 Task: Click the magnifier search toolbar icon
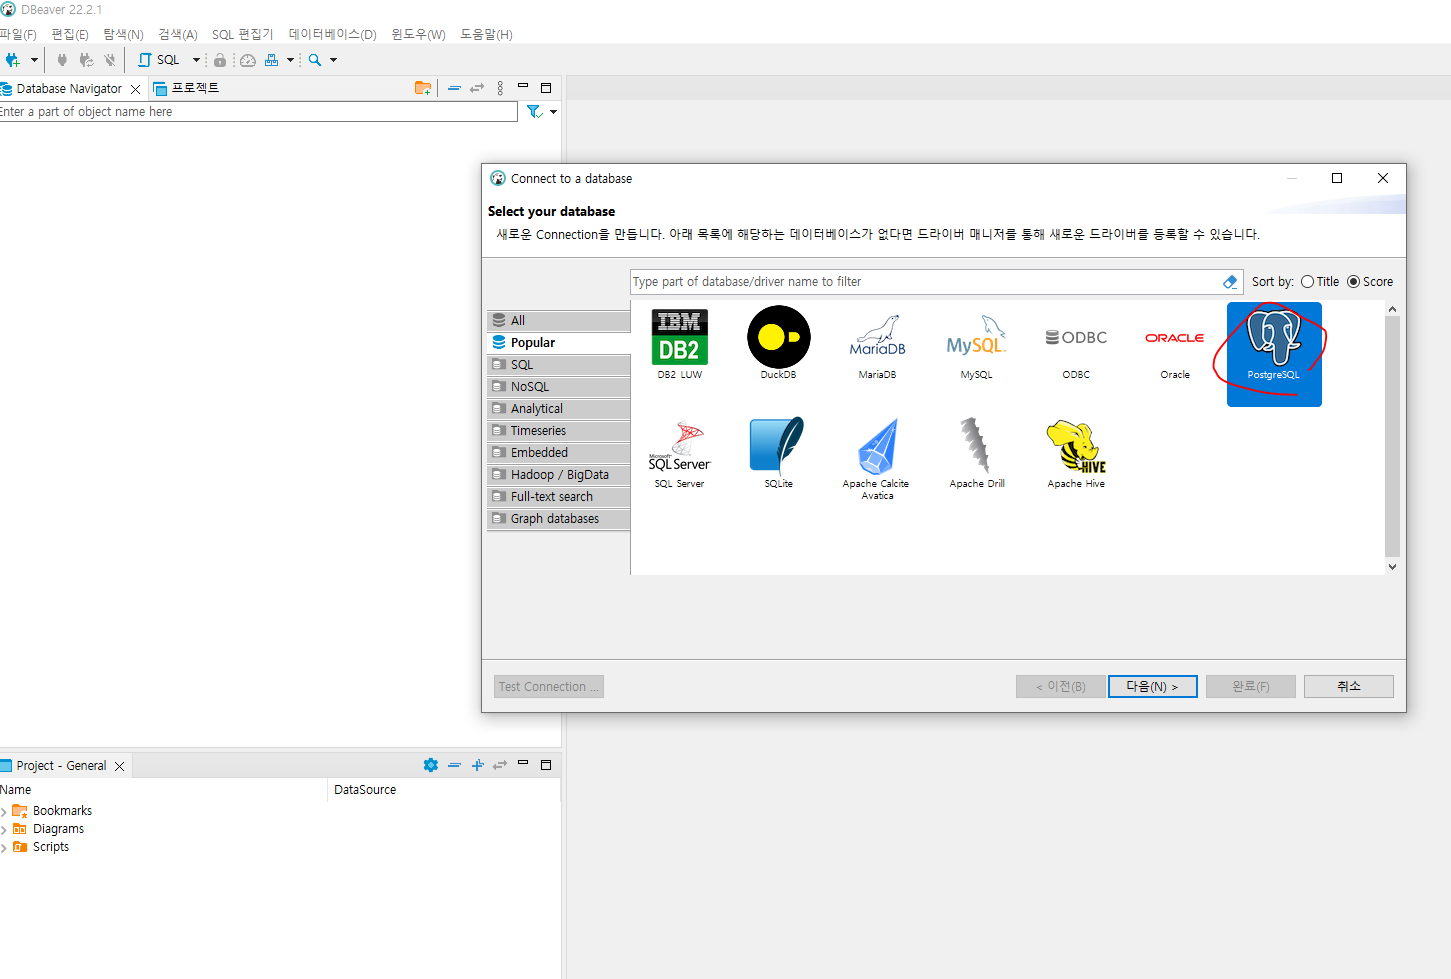click(x=315, y=60)
